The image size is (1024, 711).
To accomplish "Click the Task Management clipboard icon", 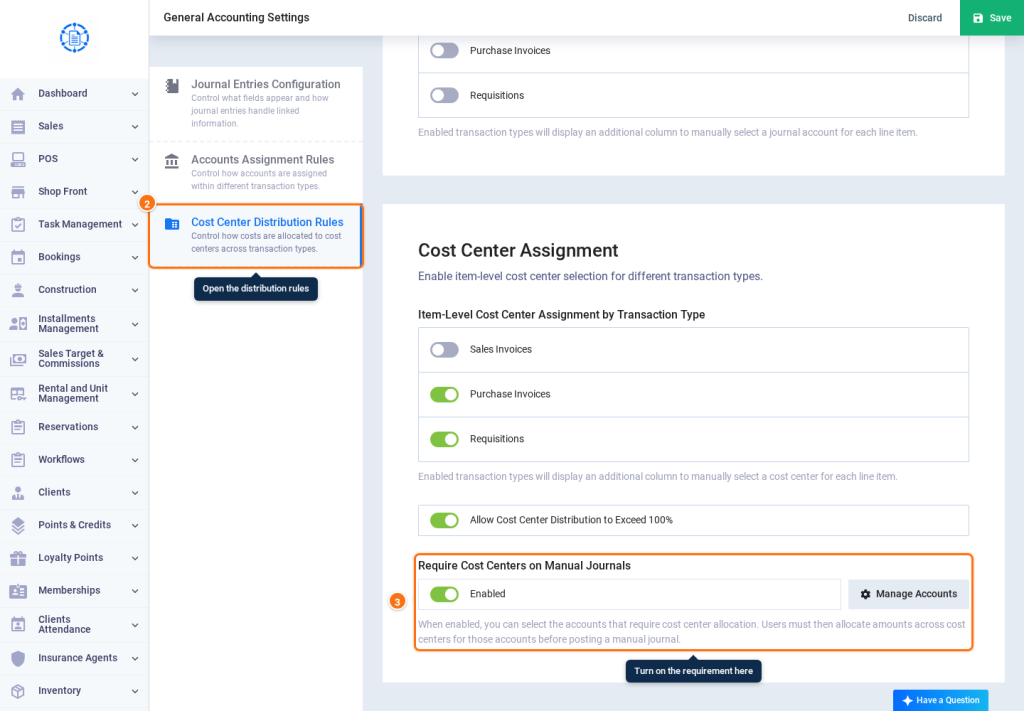I will coord(18,225).
